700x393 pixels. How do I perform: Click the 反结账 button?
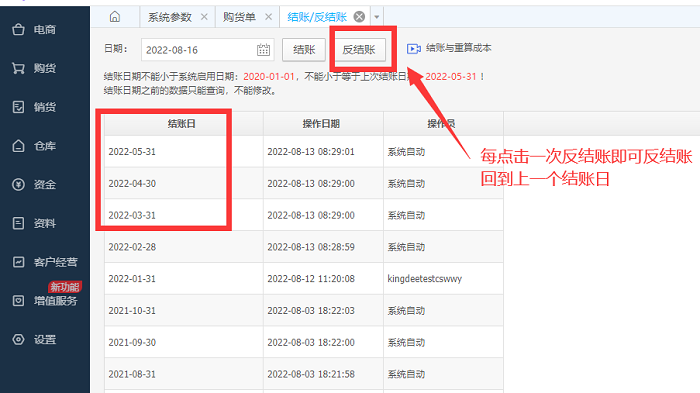click(x=359, y=50)
